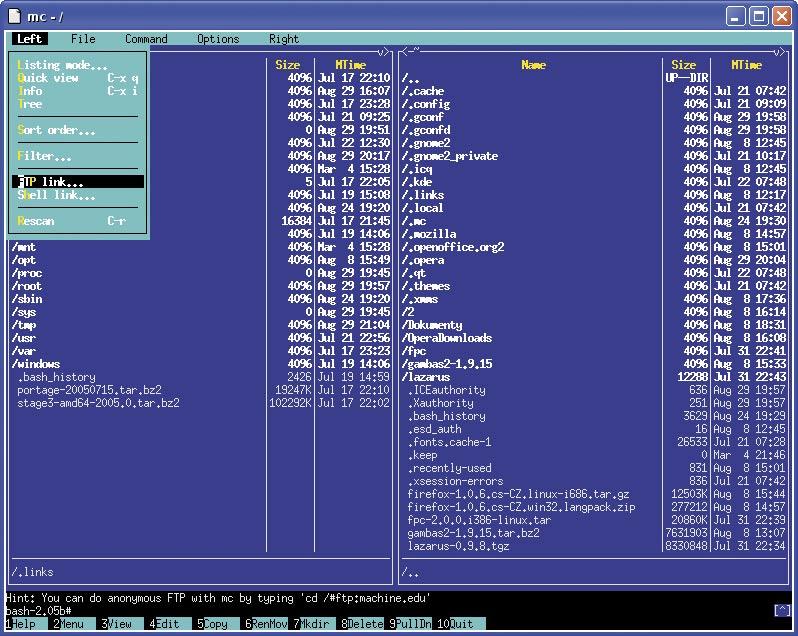Screen dimensions: 798x636
Task: Select firefox-1.0.6.cs-CZ.win32.langpack.zip file
Action: tap(594, 507)
